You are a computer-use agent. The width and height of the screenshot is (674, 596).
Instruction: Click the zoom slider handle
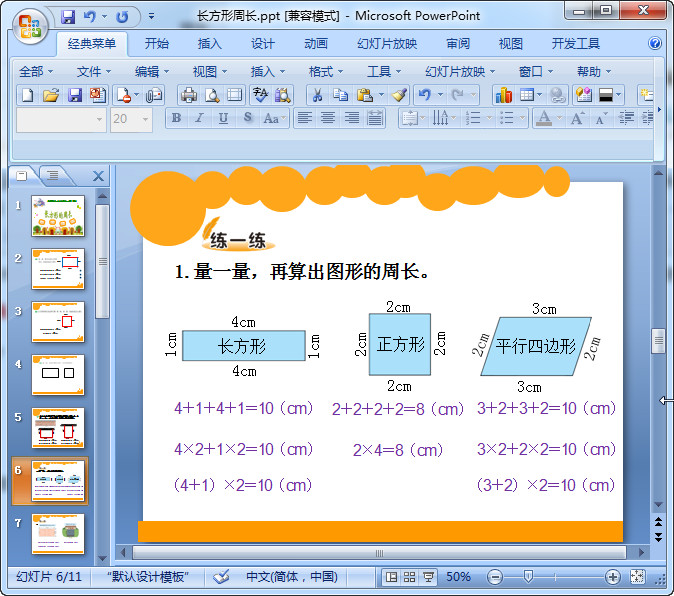tap(528, 577)
